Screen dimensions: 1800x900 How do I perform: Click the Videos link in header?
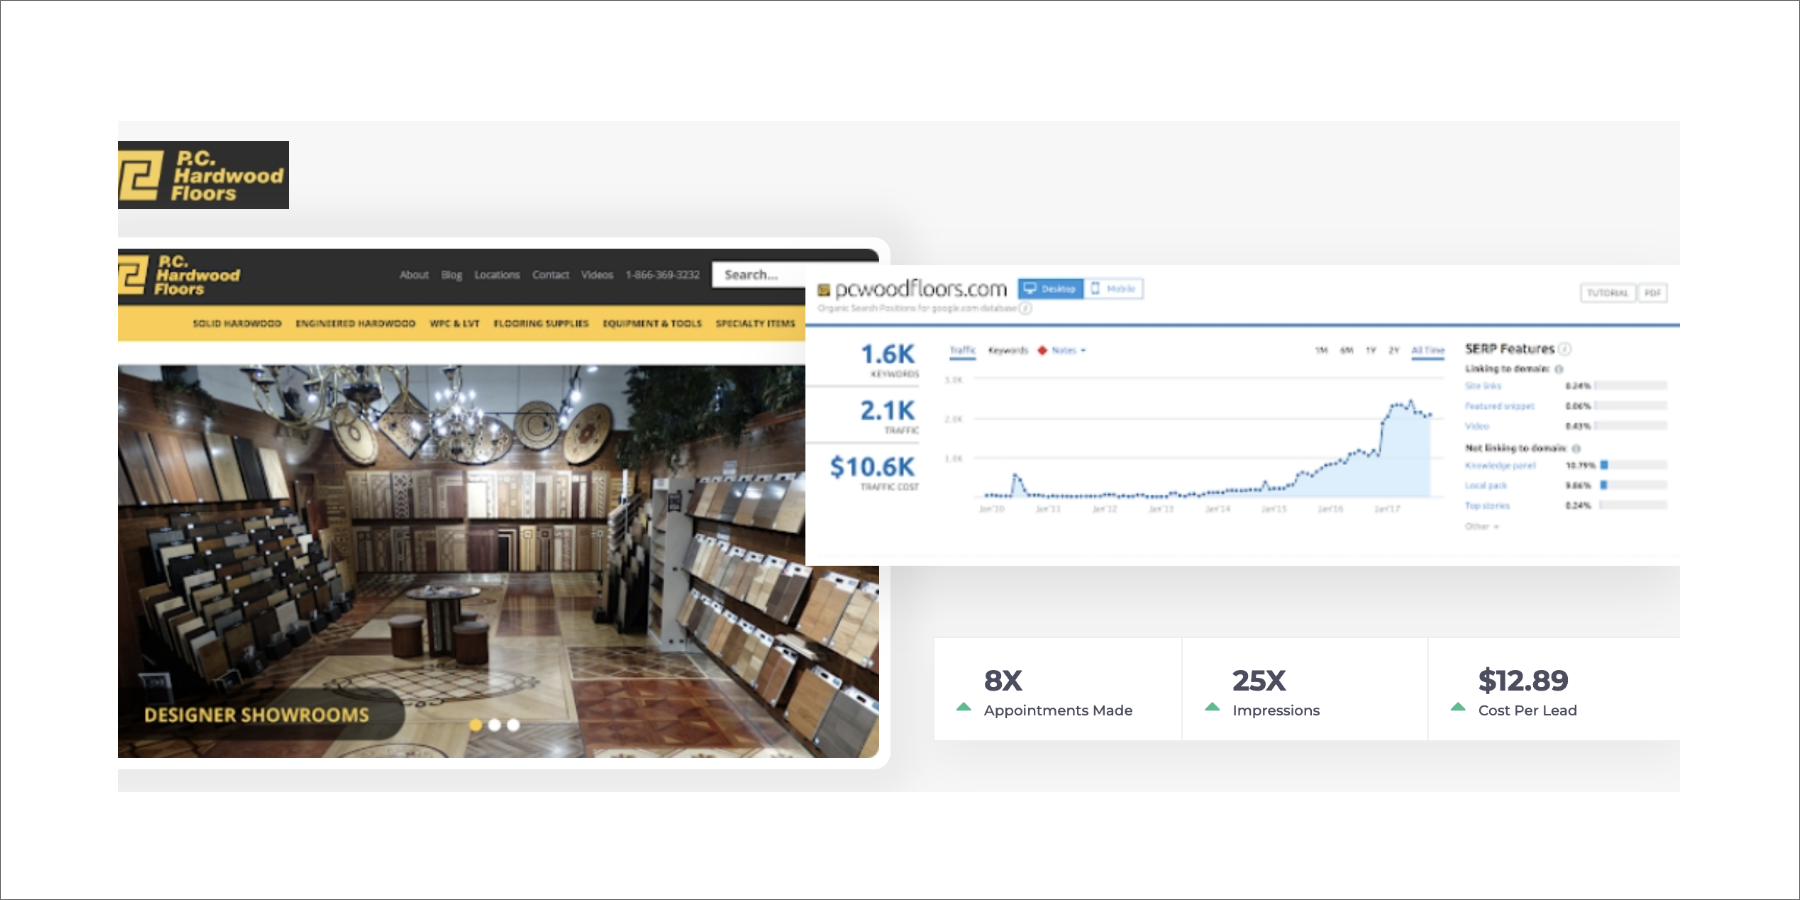[x=597, y=275]
